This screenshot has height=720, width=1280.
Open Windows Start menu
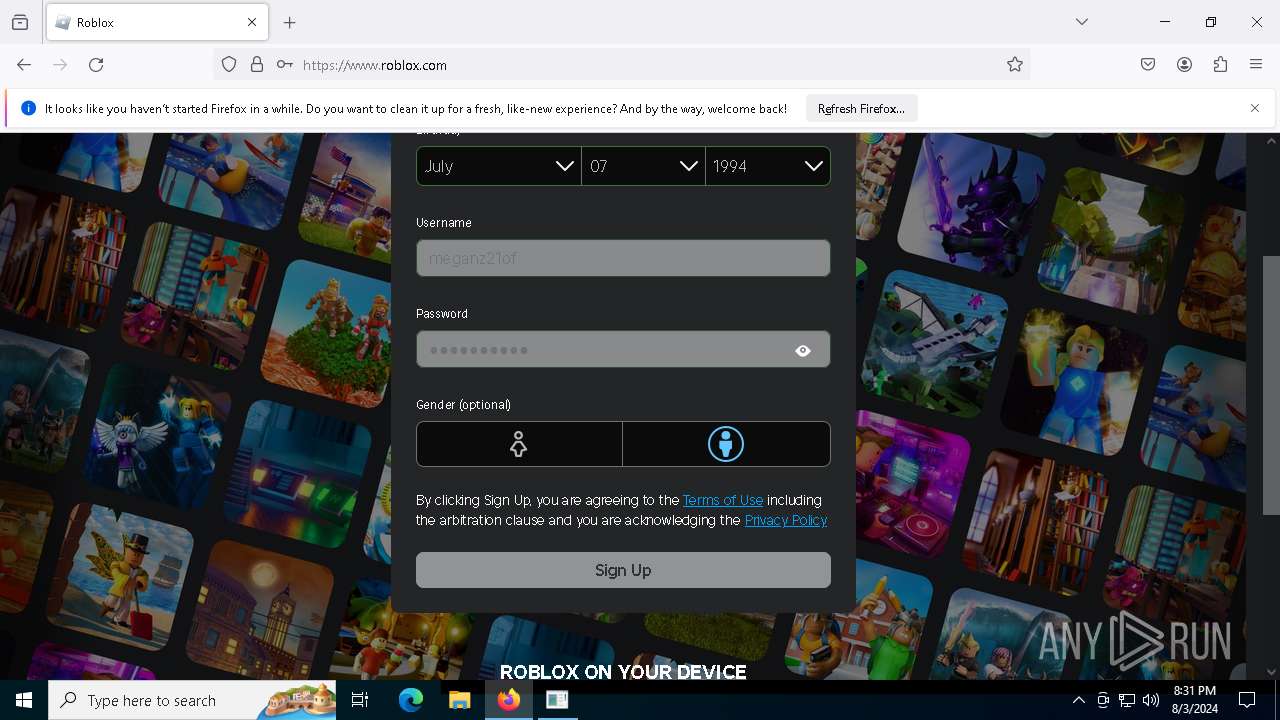(24, 700)
